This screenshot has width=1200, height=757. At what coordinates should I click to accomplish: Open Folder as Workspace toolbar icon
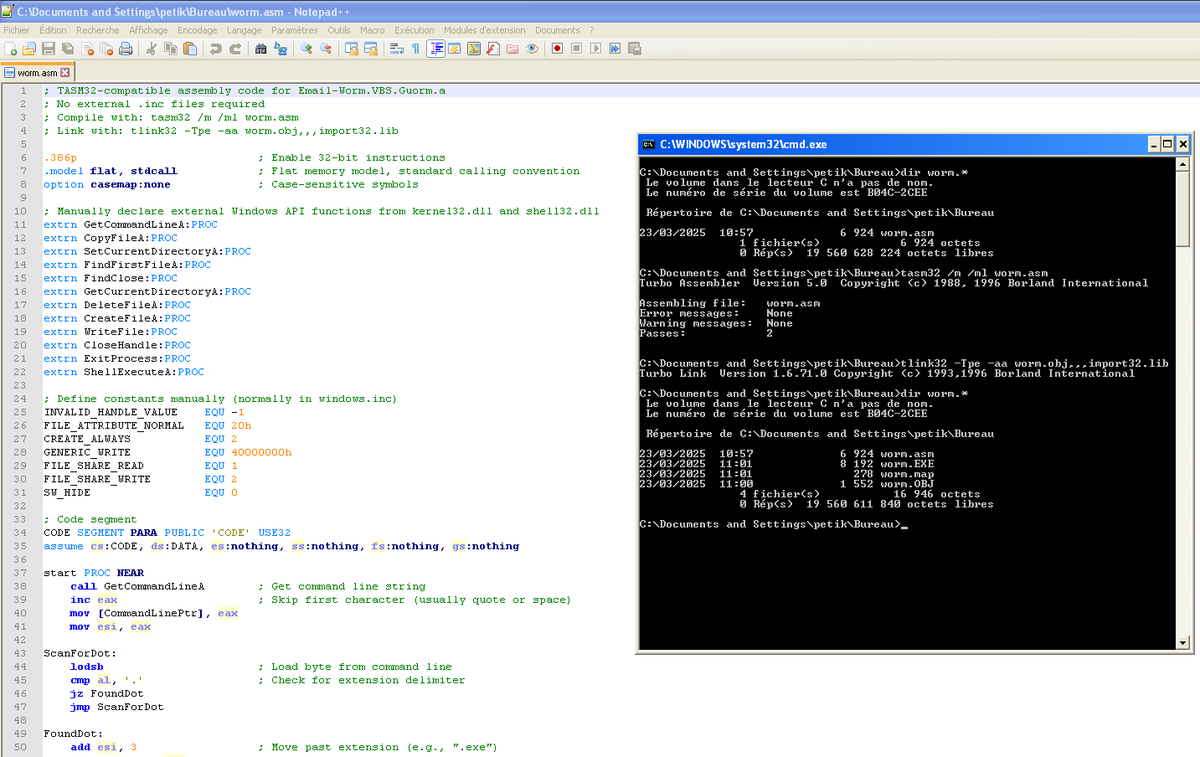point(512,48)
